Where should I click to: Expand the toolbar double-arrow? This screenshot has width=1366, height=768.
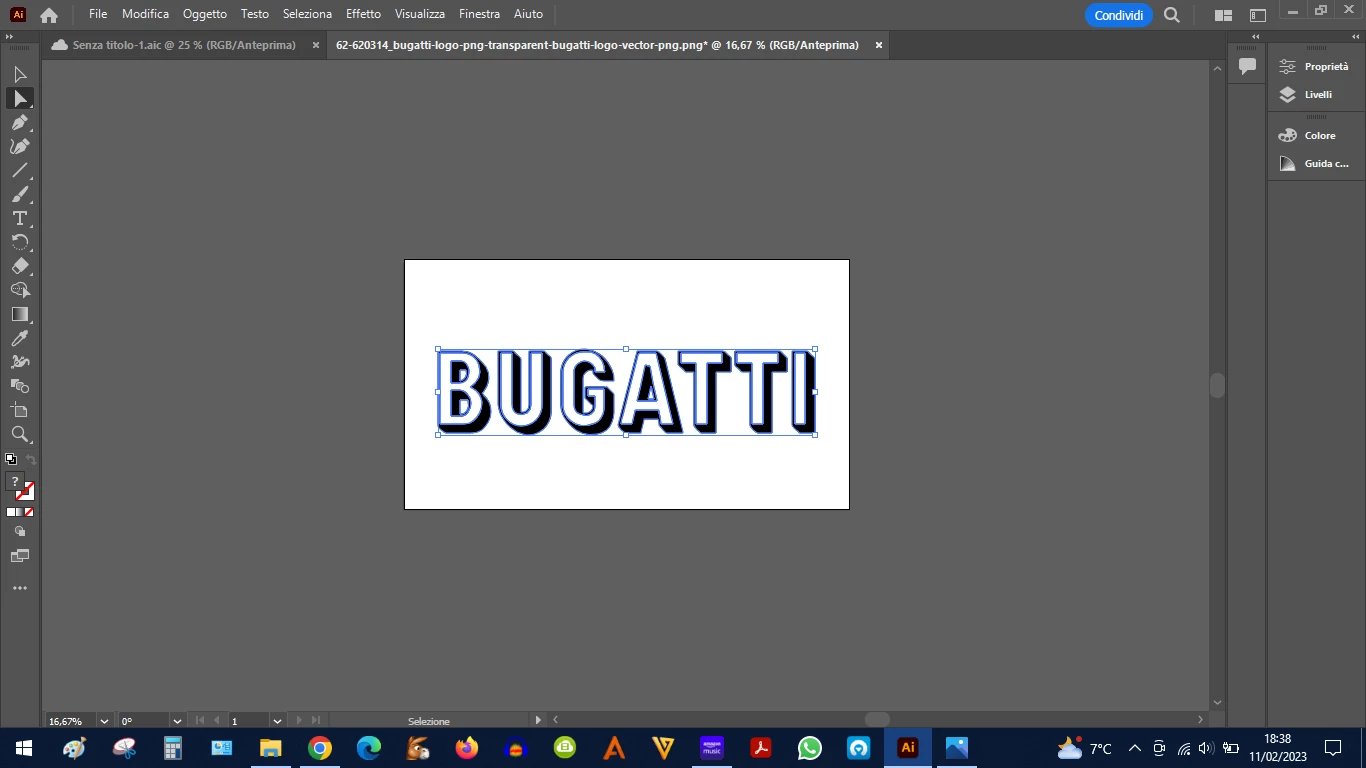pos(9,37)
